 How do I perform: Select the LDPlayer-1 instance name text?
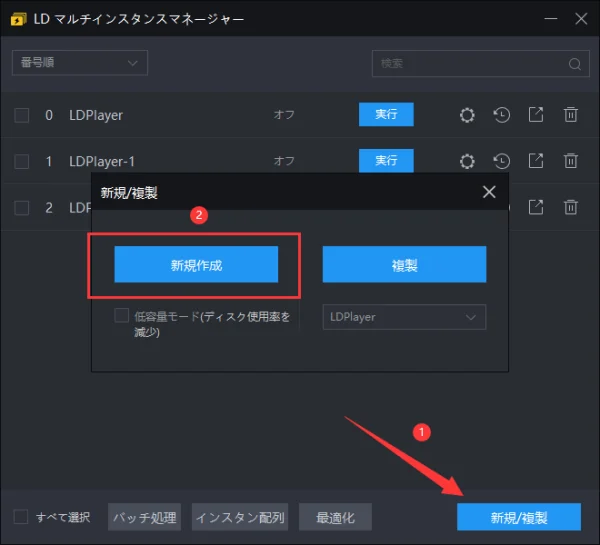coord(102,162)
